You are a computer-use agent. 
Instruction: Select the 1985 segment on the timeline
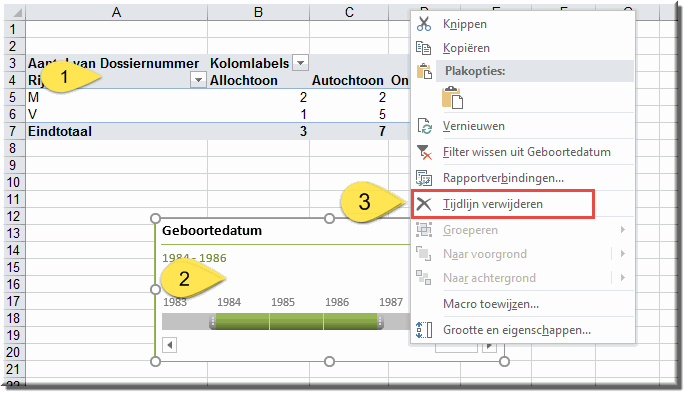297,321
